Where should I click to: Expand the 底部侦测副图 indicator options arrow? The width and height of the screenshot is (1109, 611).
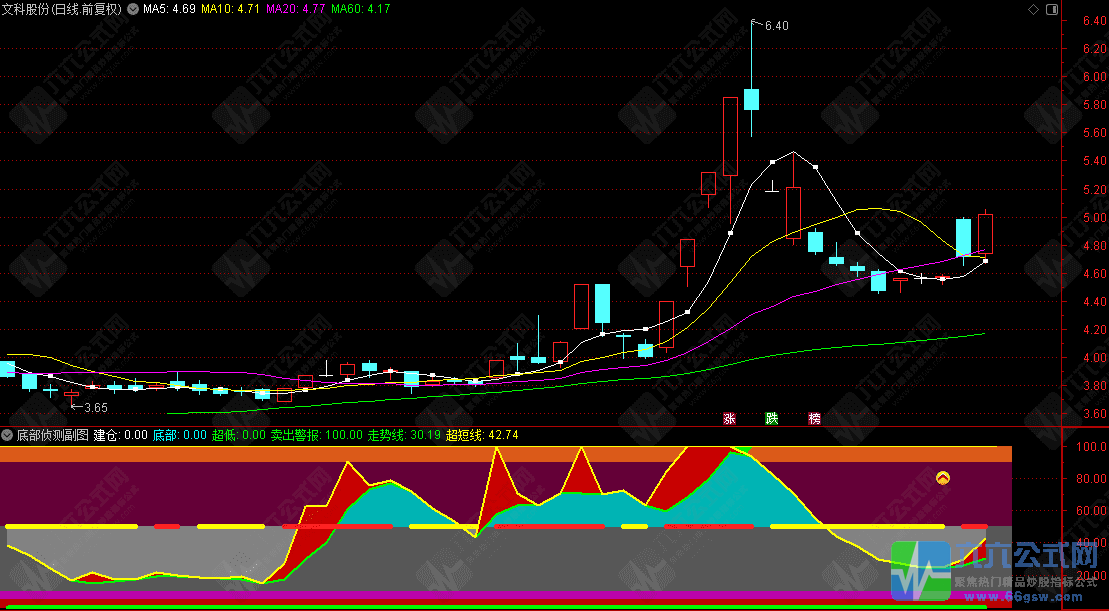pos(8,435)
